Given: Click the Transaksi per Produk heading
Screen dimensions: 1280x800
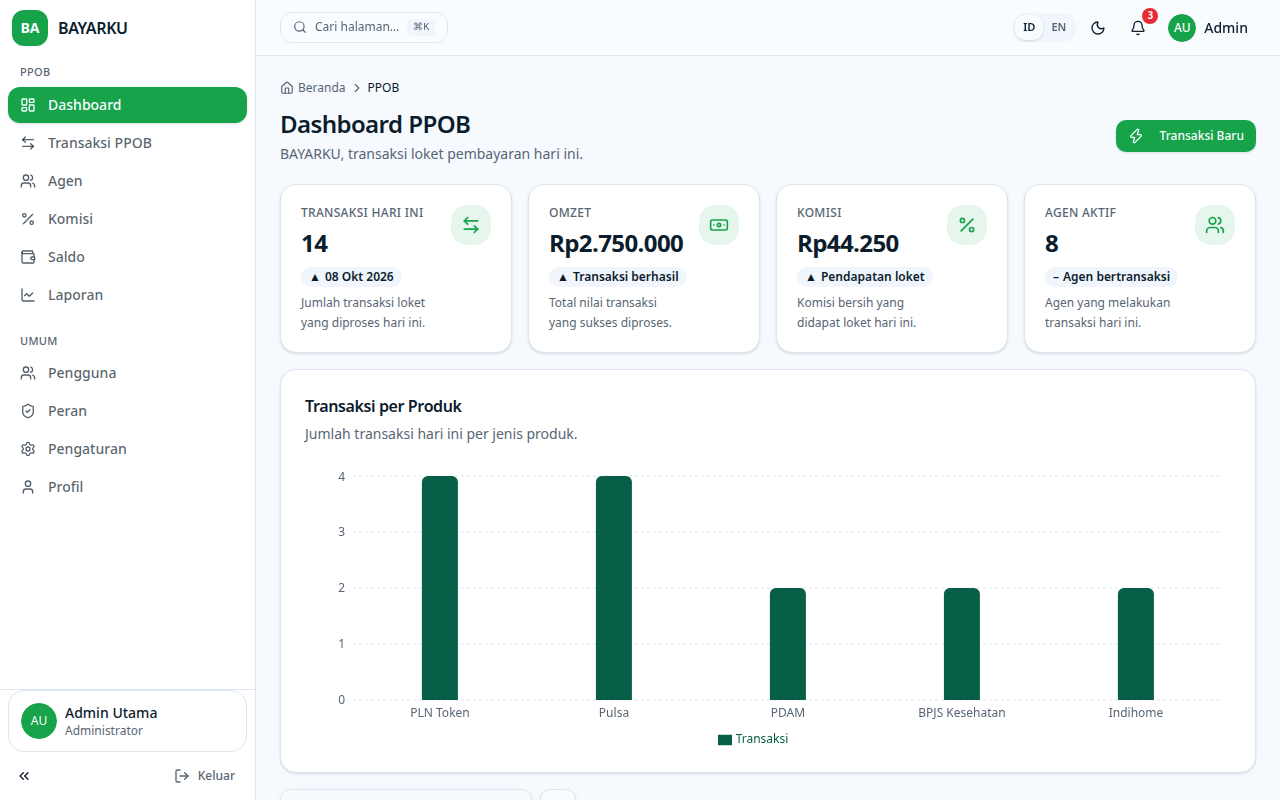Looking at the screenshot, I should pyautogui.click(x=383, y=406).
